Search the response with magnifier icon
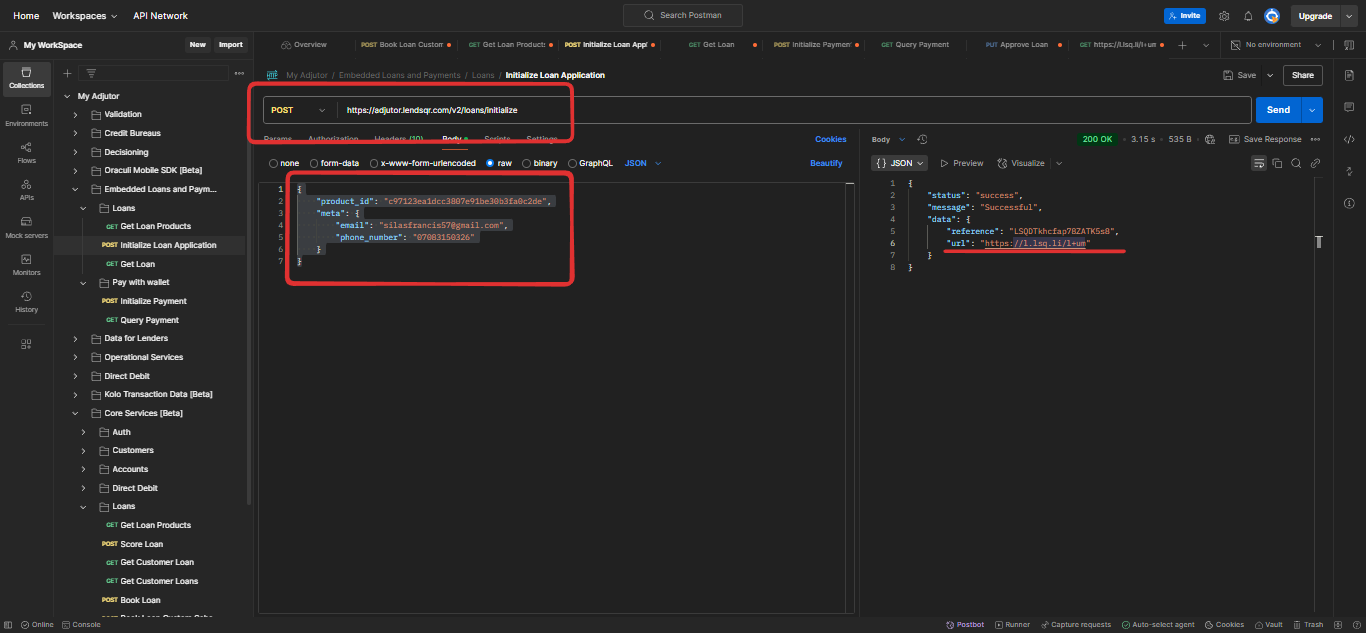The image size is (1366, 633). (1296, 163)
